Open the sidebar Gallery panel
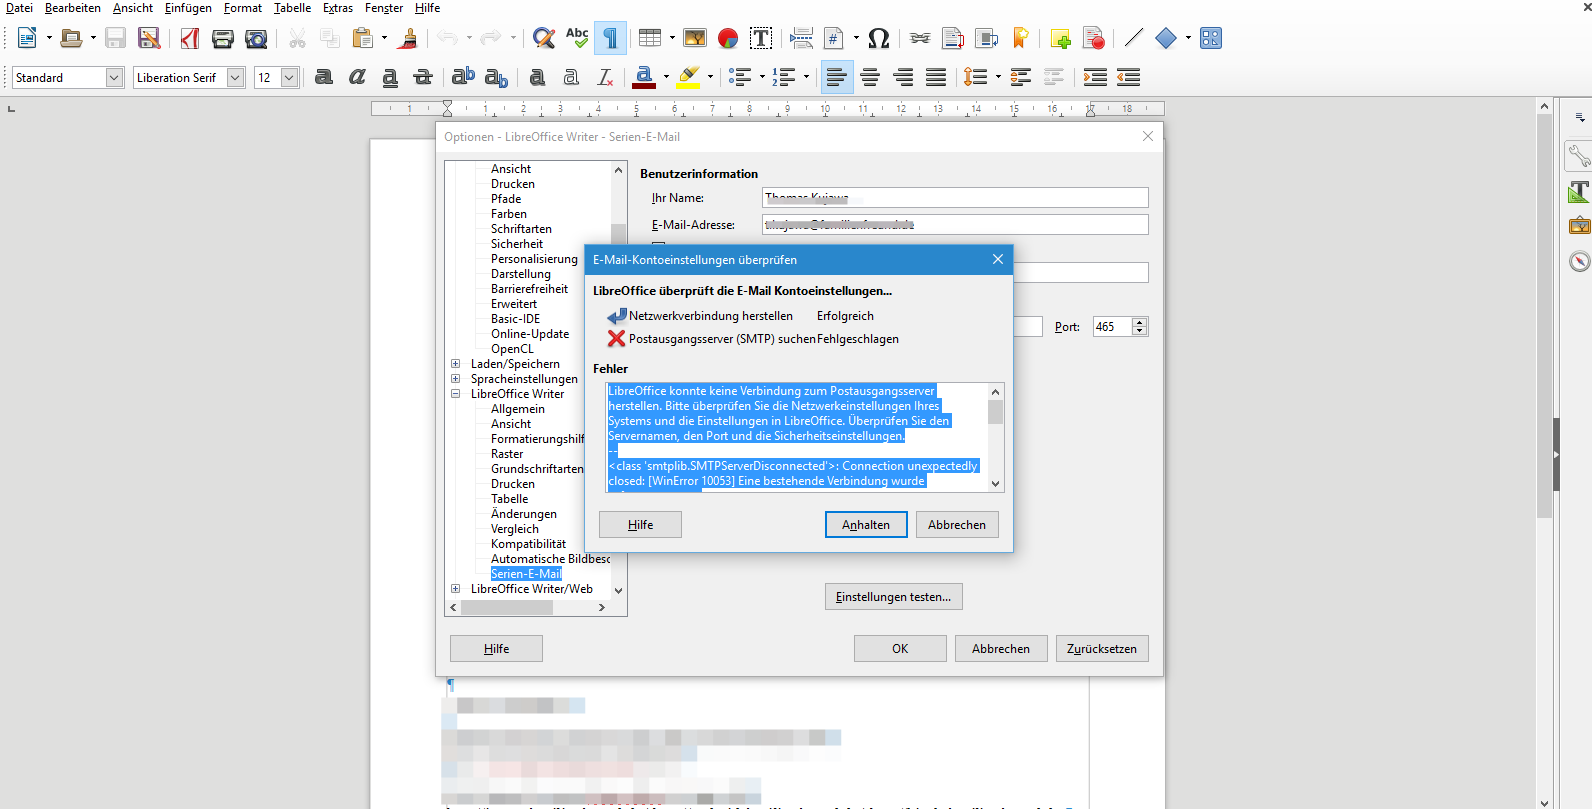Image resolution: width=1592 pixels, height=809 pixels. coord(1578,226)
